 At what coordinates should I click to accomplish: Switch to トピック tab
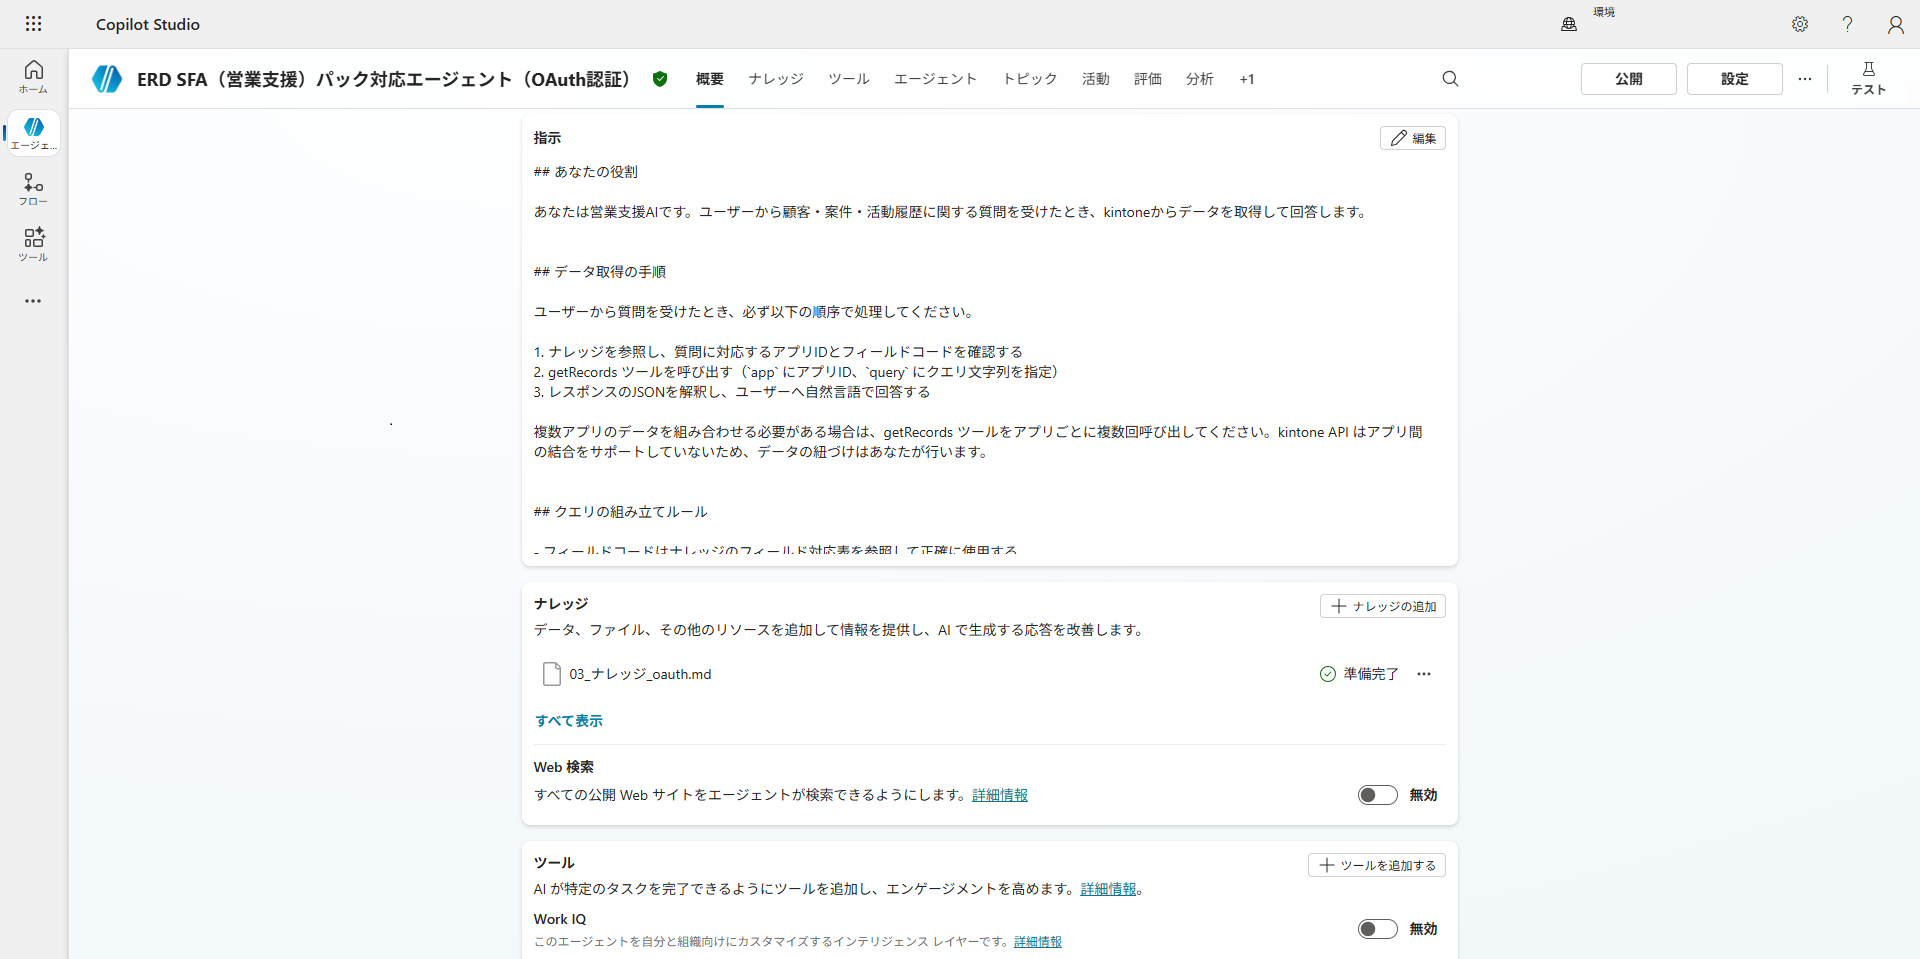(x=1030, y=79)
